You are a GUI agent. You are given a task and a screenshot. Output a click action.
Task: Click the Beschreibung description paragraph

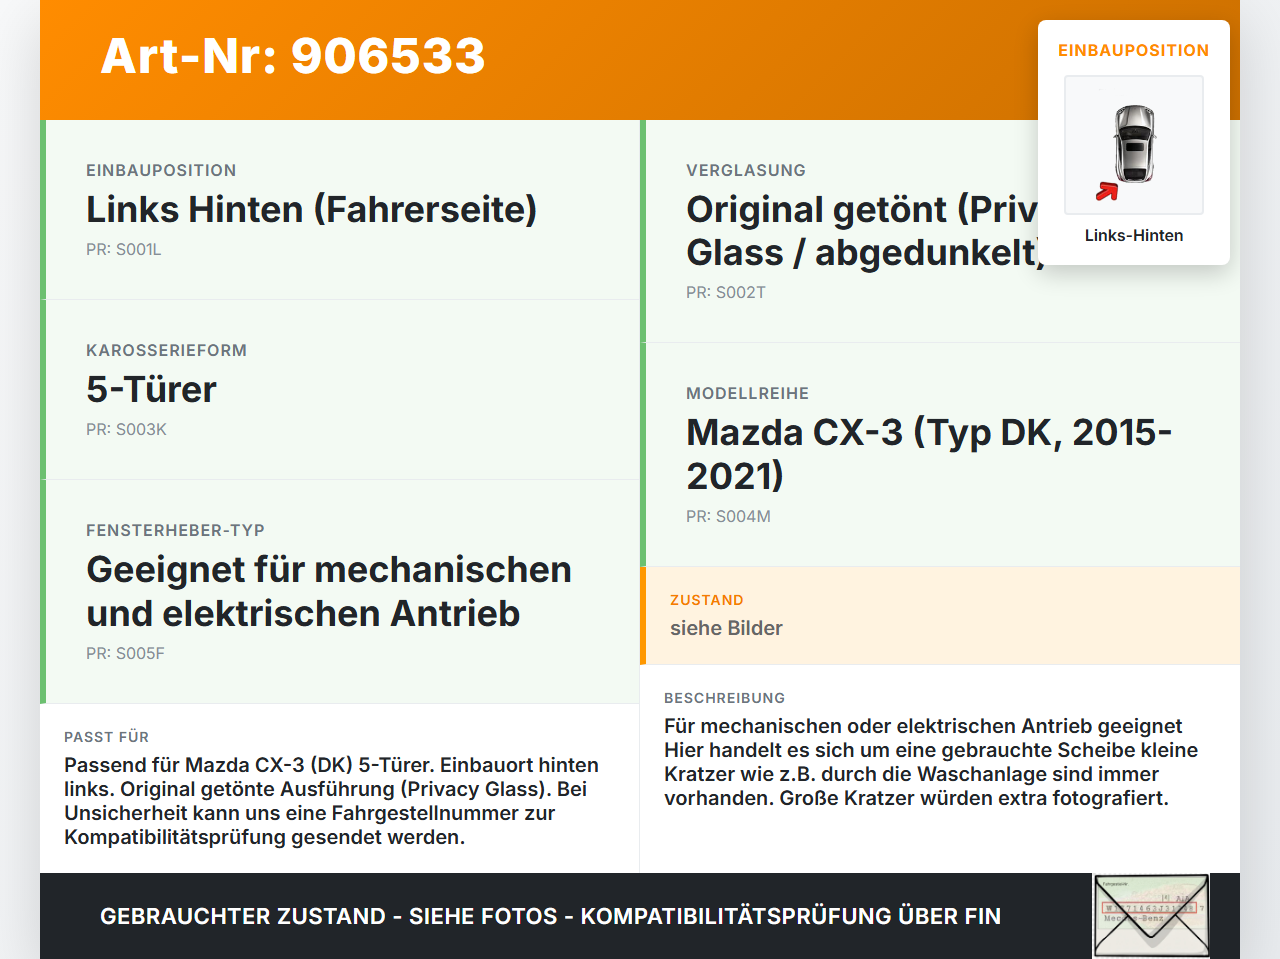[931, 762]
